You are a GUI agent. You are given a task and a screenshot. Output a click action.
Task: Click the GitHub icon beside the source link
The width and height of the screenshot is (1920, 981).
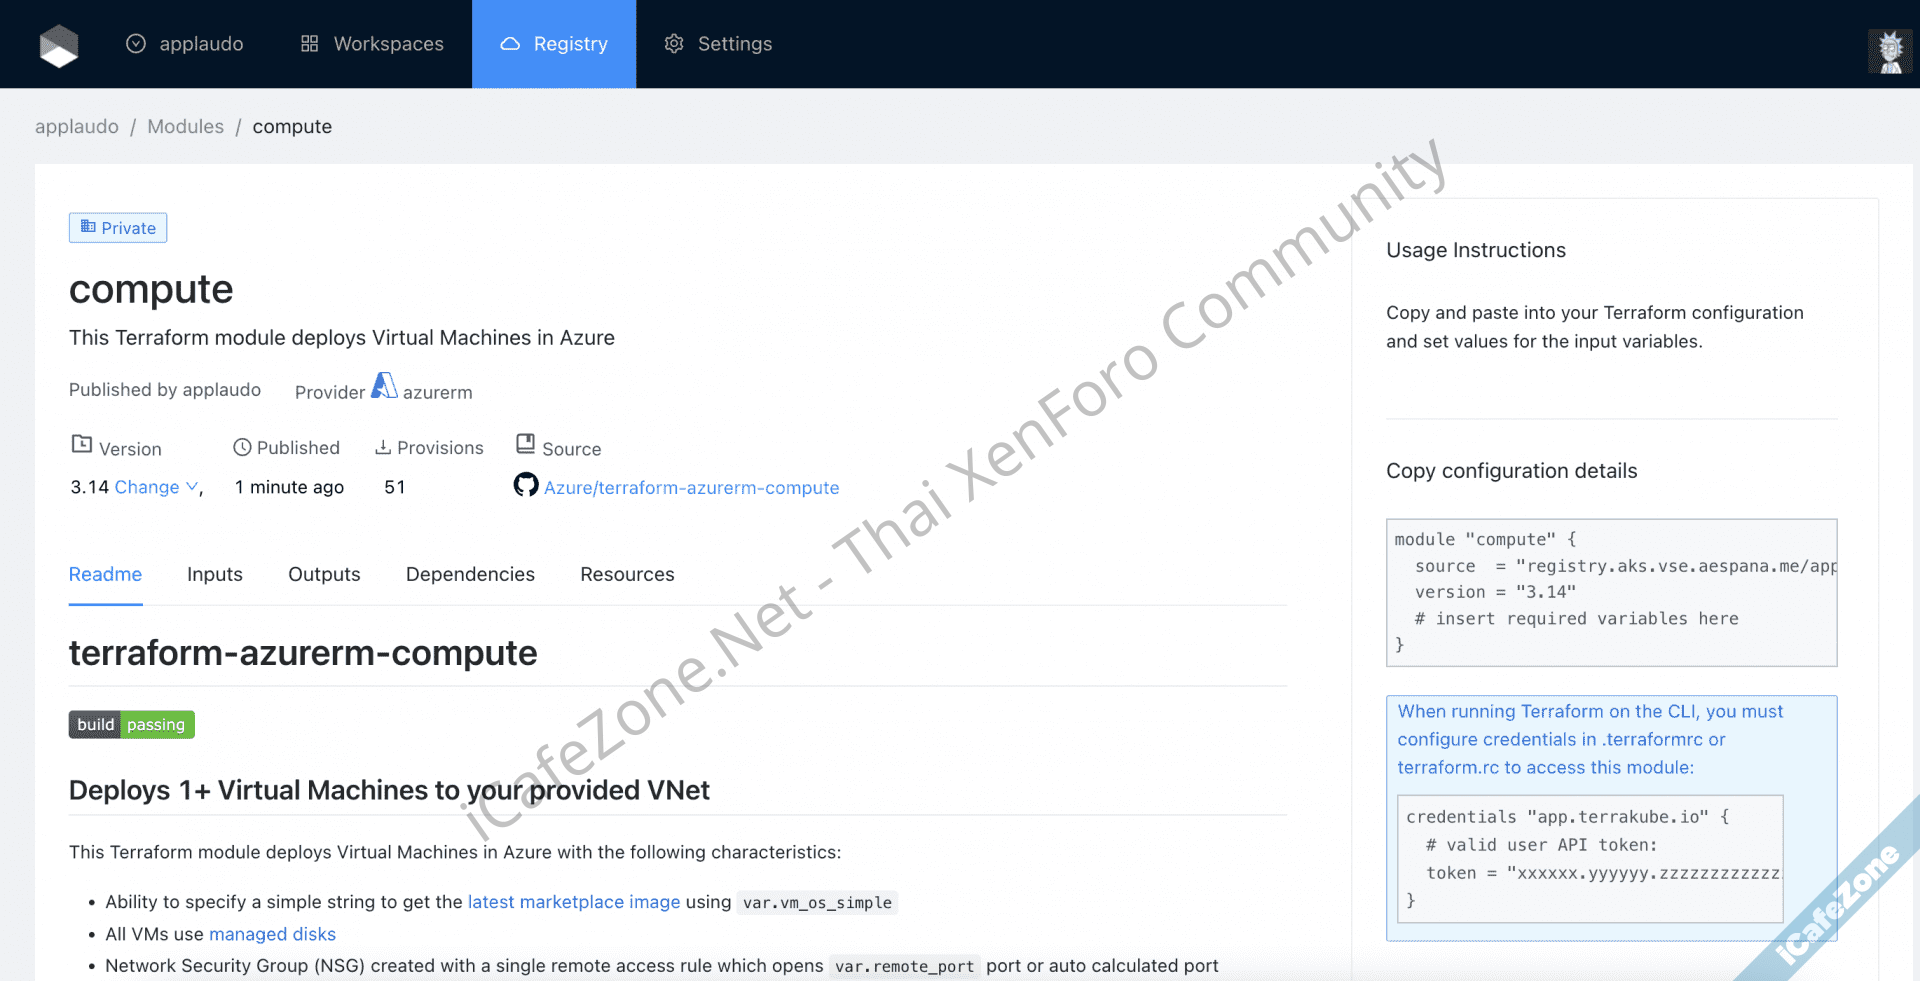[526, 485]
